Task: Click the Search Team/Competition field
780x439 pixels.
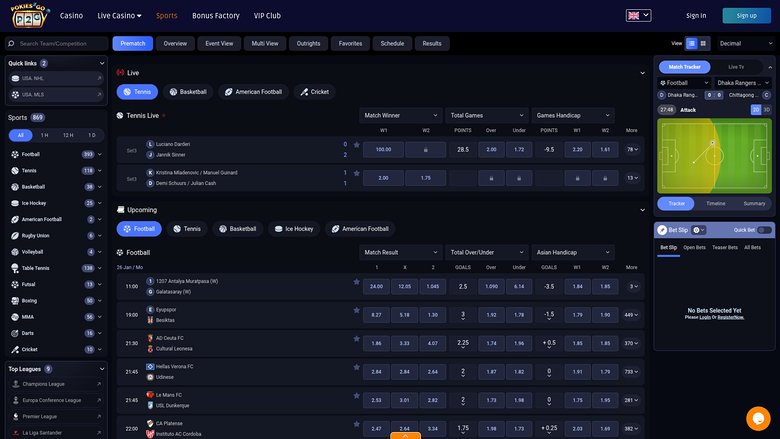Action: [57, 44]
